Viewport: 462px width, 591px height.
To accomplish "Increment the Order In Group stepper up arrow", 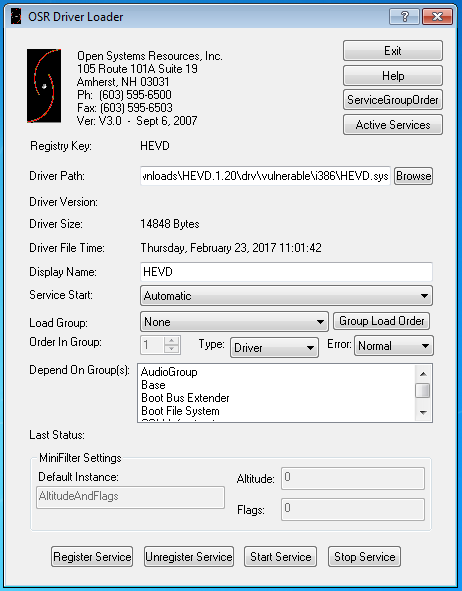I will coord(172,341).
